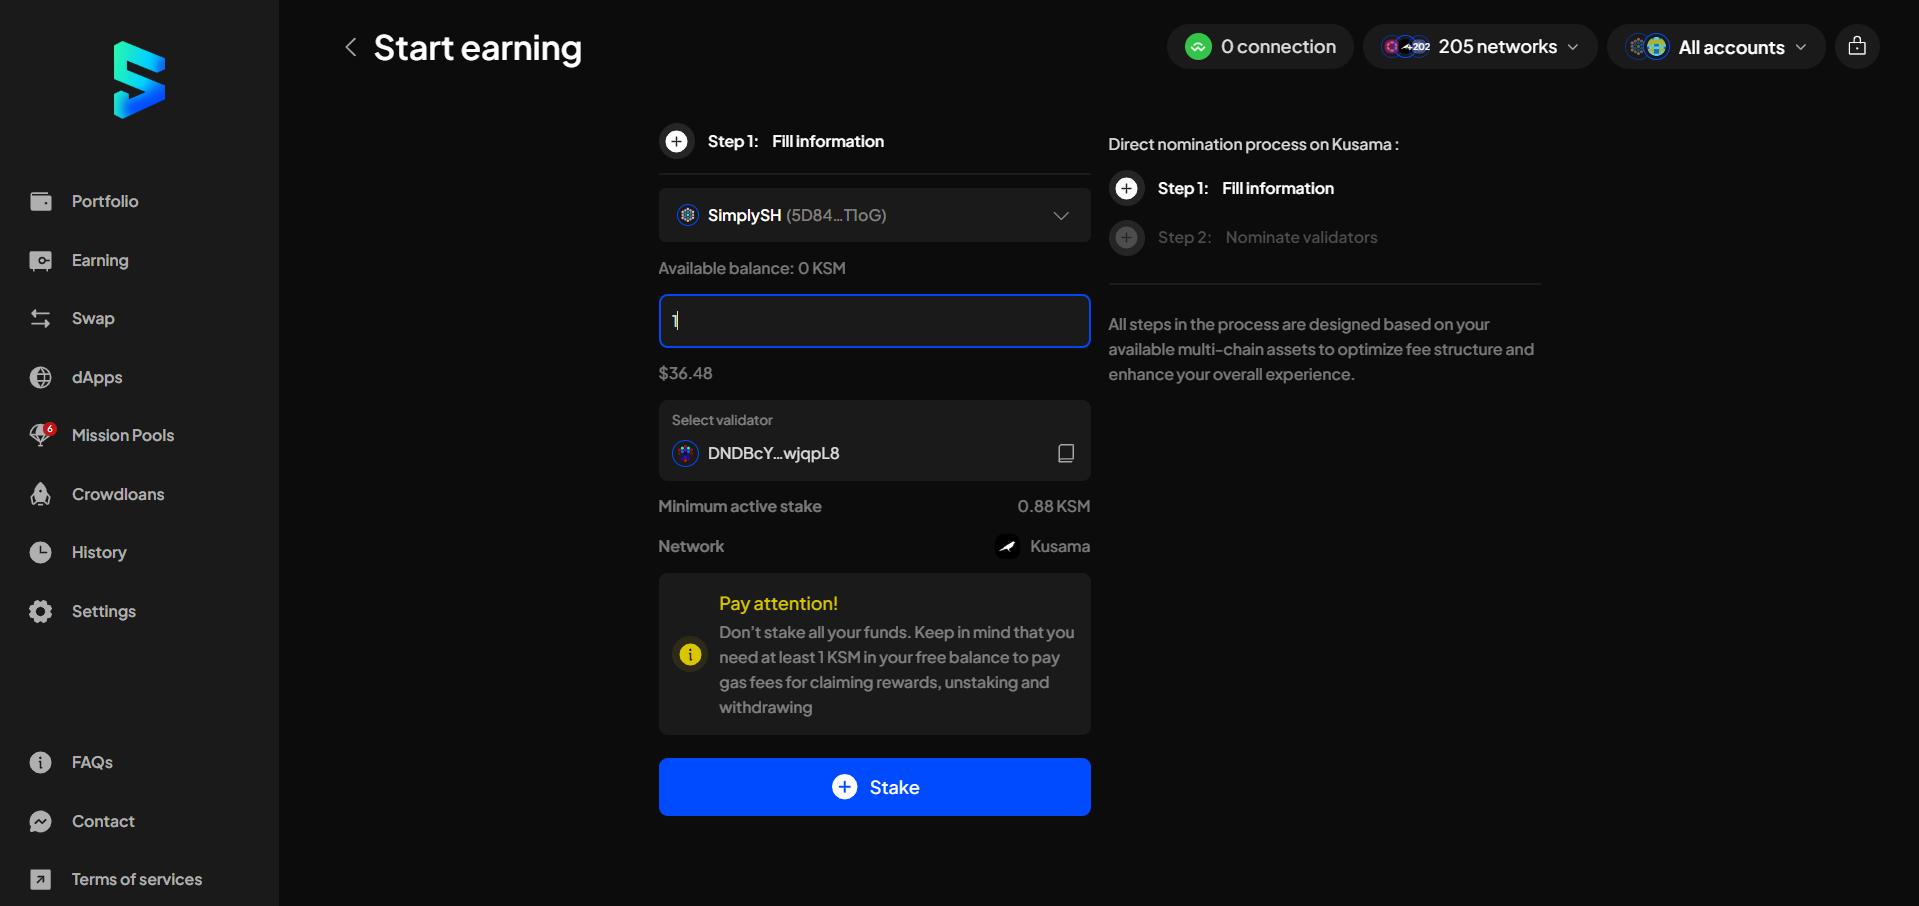1919x906 pixels.
Task: Open the Swap icon
Action: 41,318
